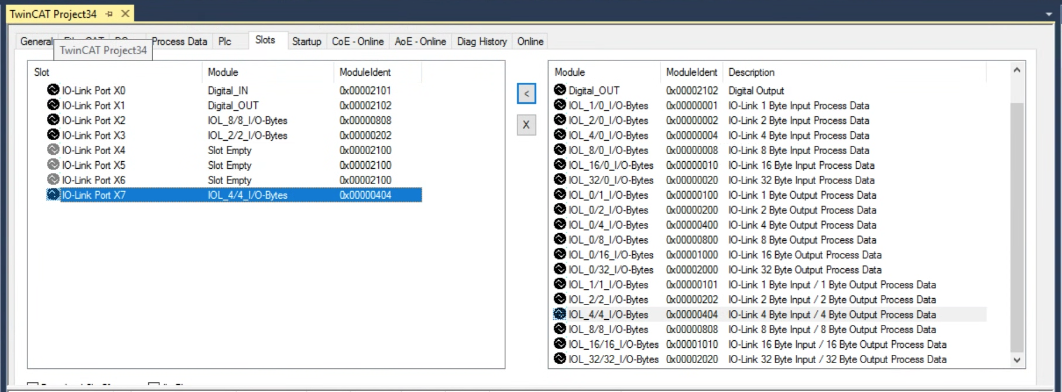Click ModuleIdent 0x00002000 in the modules list
Viewport: 1062px width, 392px height.
point(692,269)
